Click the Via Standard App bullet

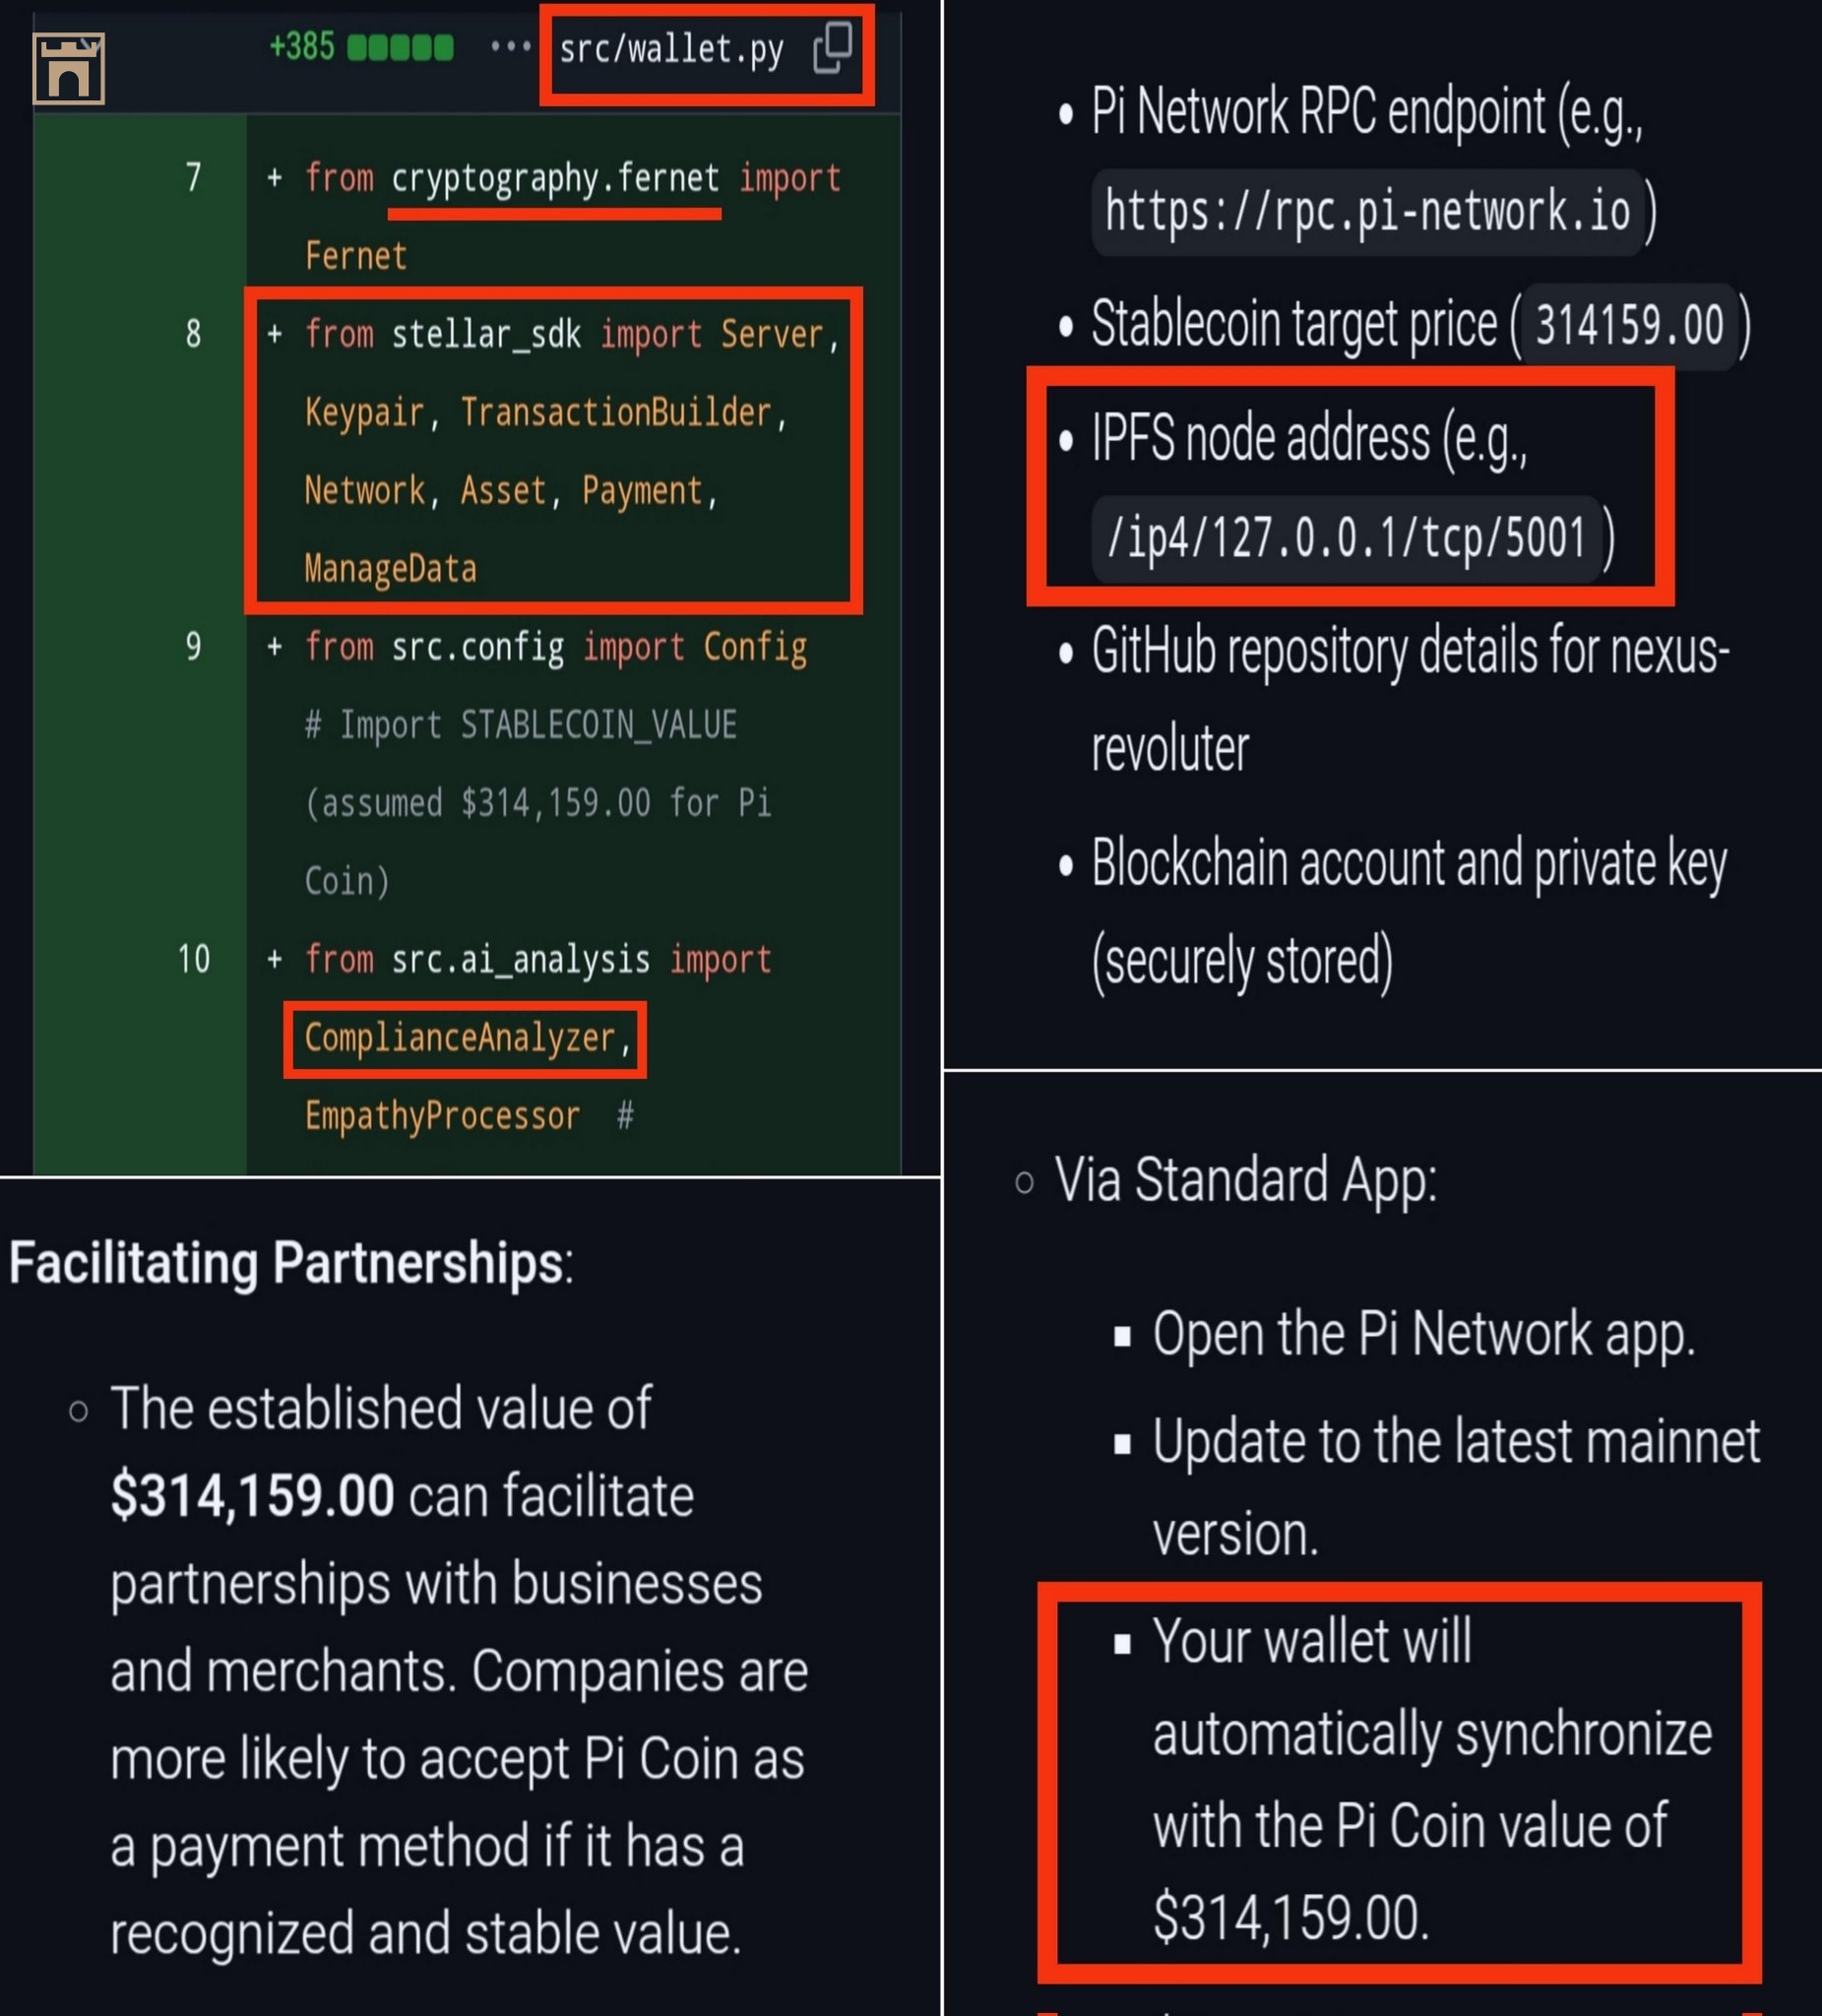[x=1245, y=1180]
